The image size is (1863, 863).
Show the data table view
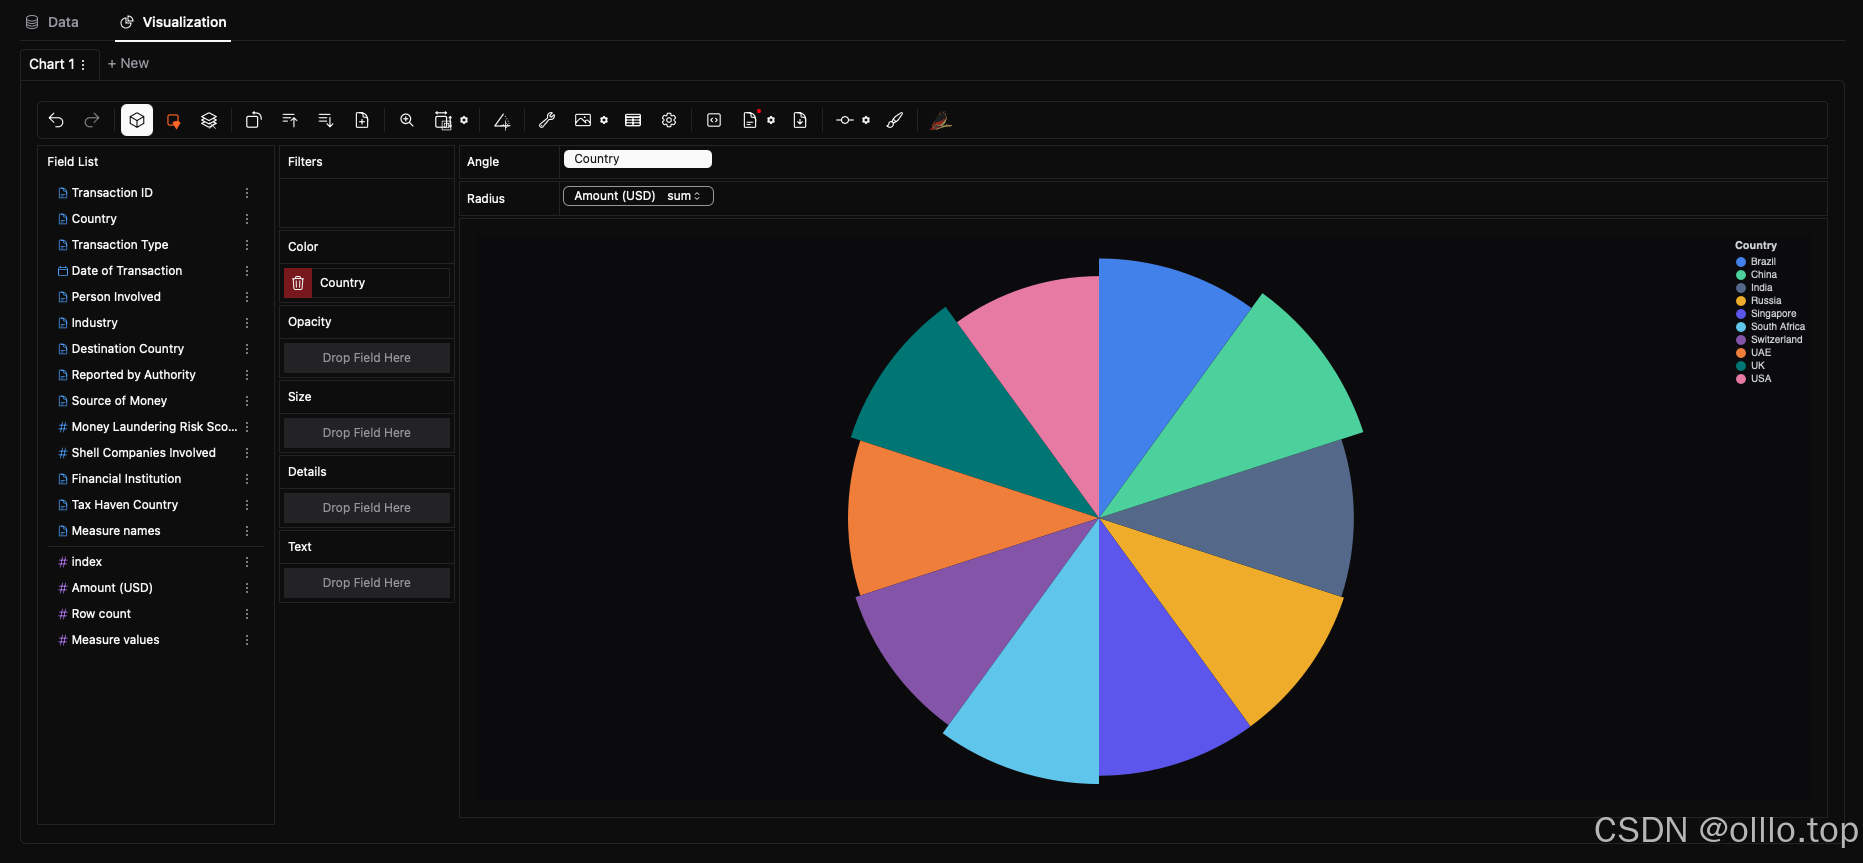point(633,120)
